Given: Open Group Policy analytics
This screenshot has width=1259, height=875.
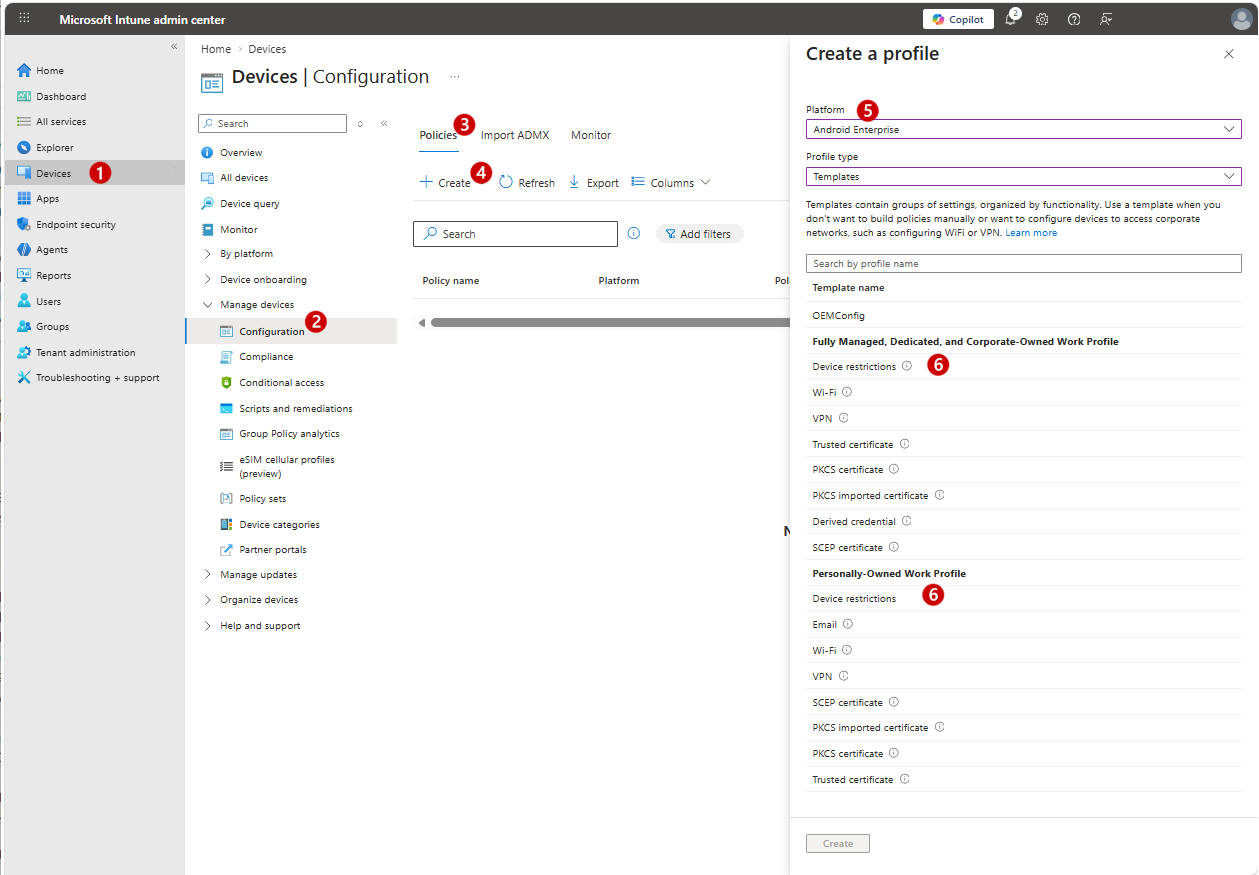Looking at the screenshot, I should tap(291, 434).
